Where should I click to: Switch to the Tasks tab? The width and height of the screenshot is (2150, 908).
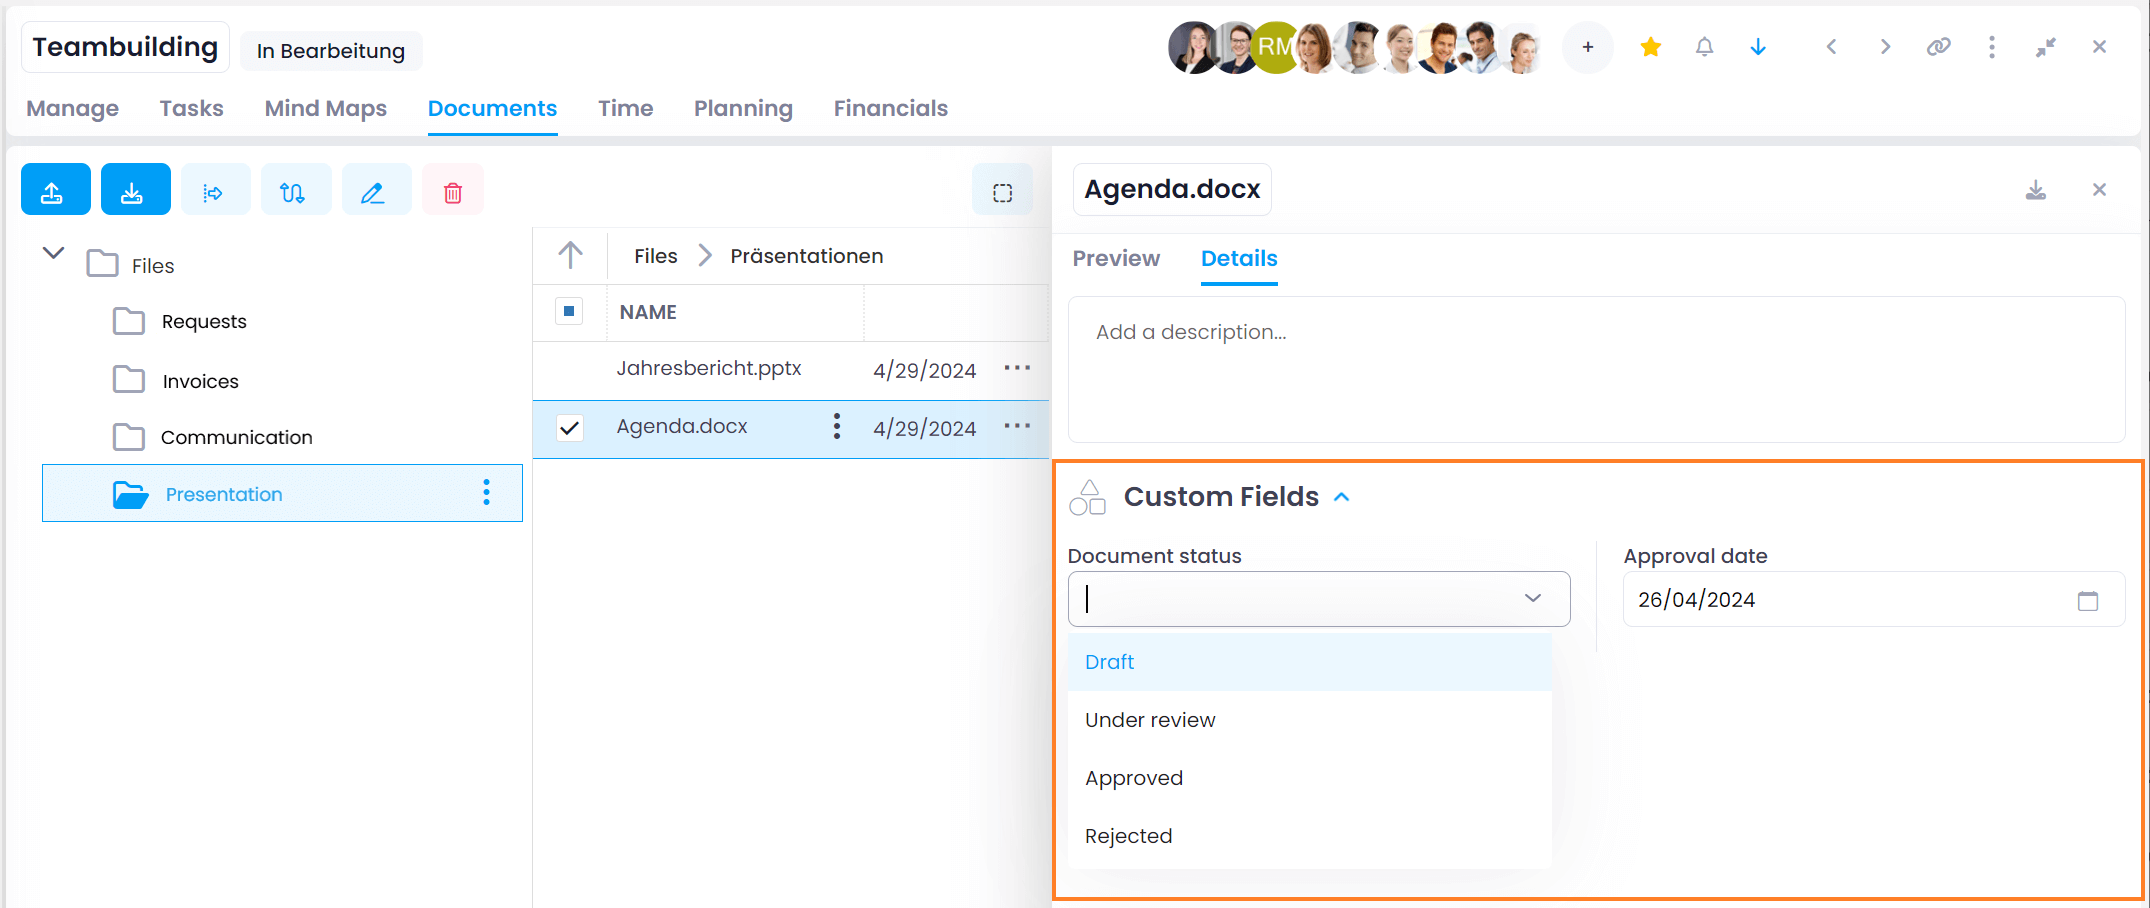point(191,108)
